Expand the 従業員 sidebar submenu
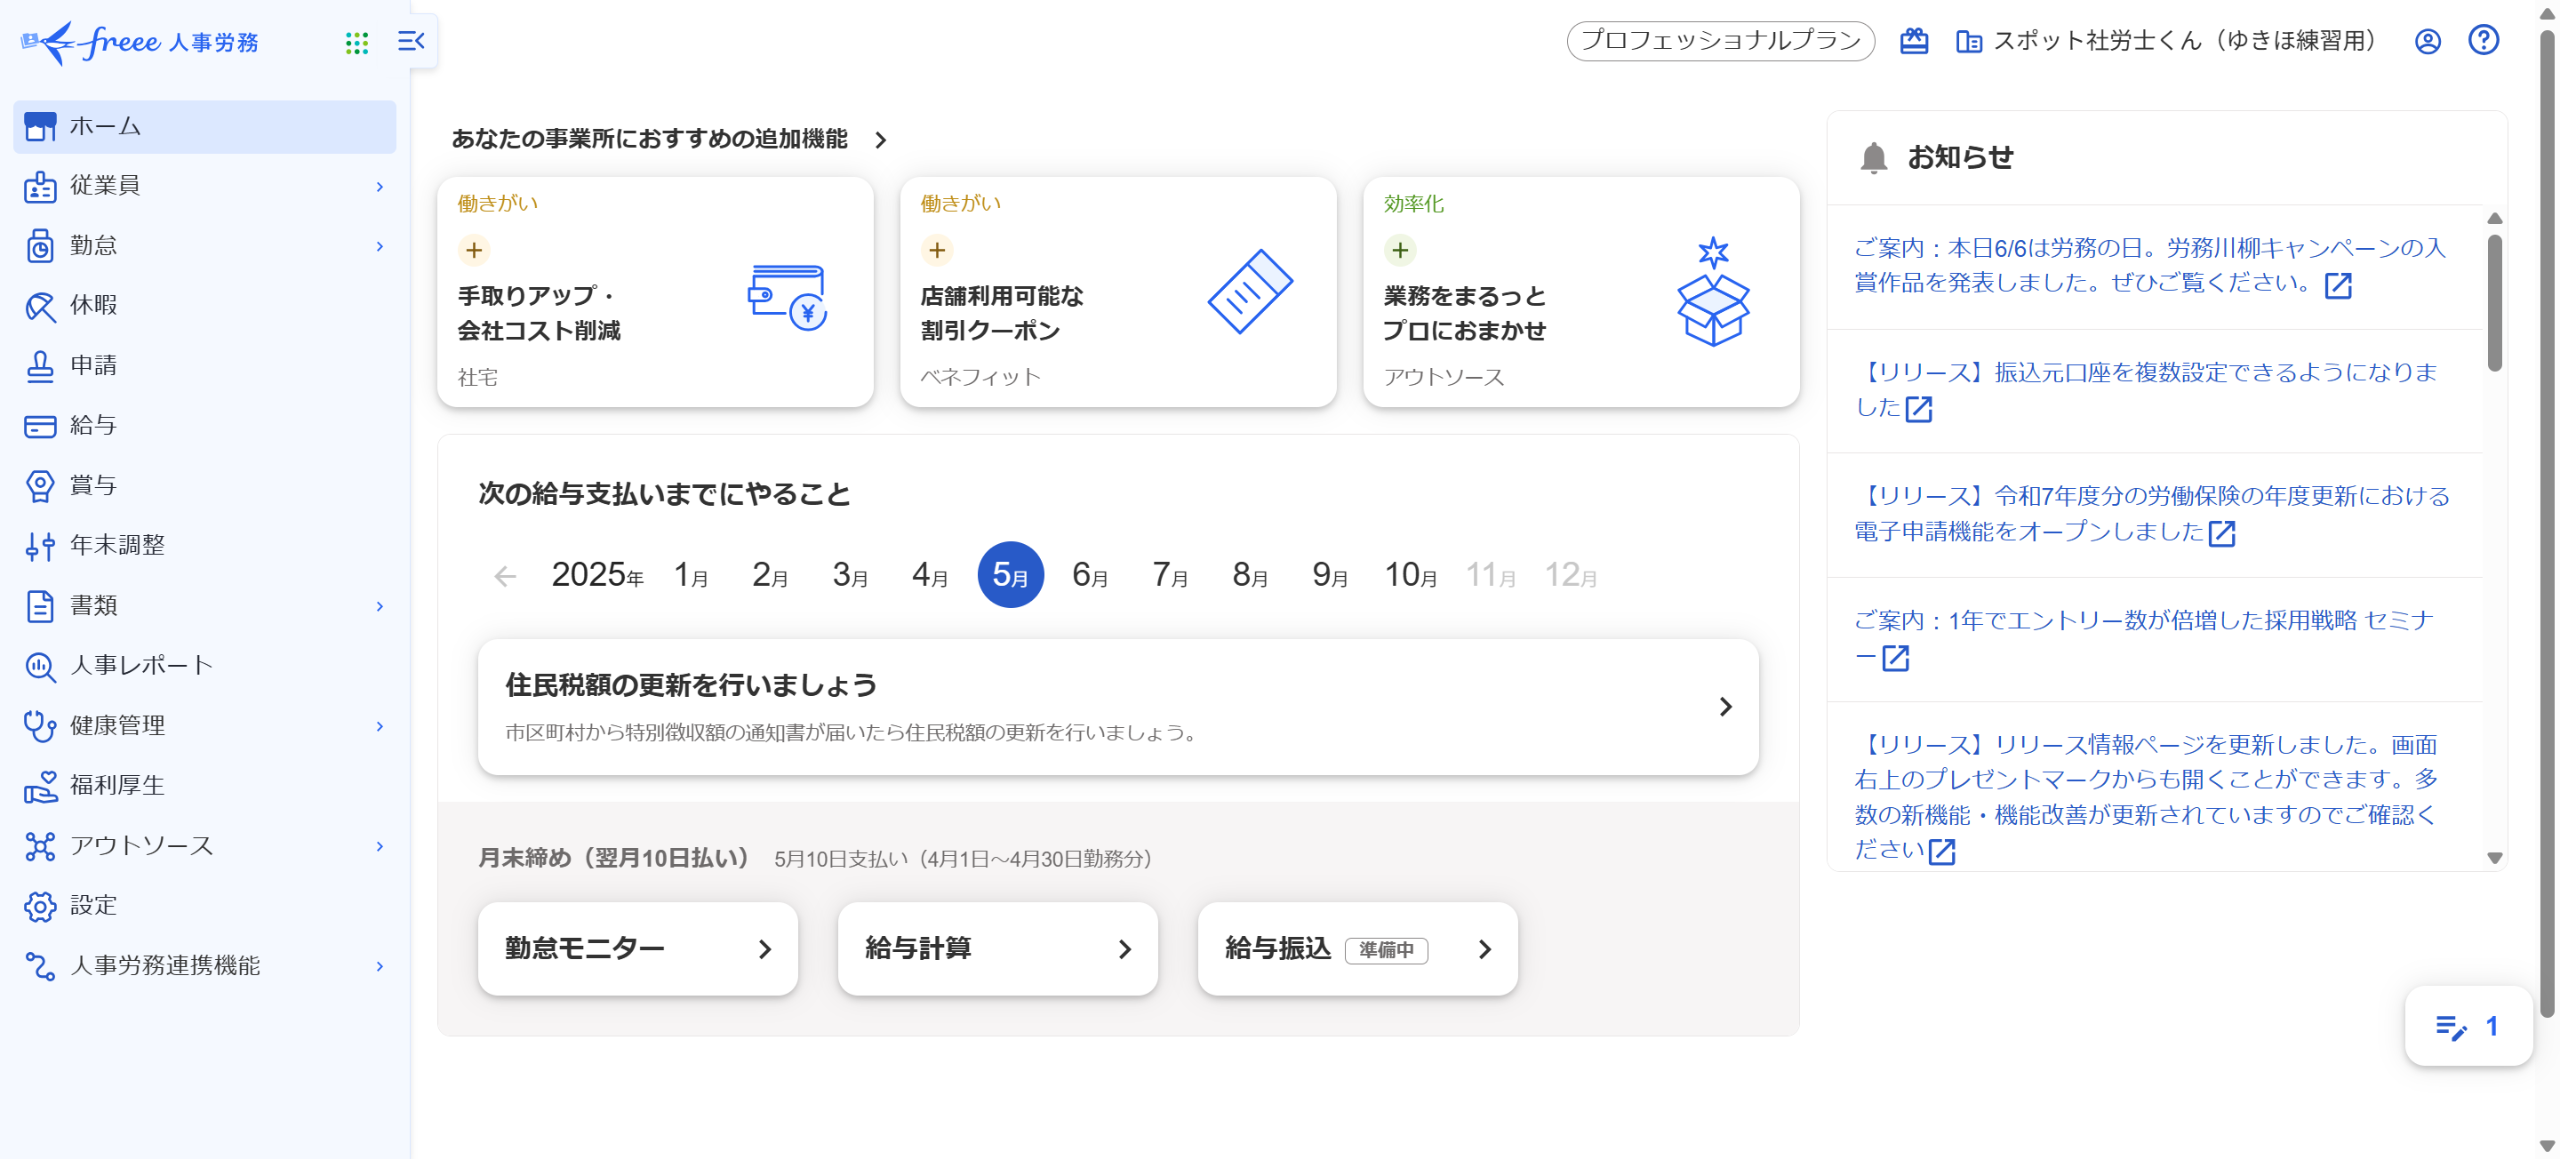 (380, 187)
